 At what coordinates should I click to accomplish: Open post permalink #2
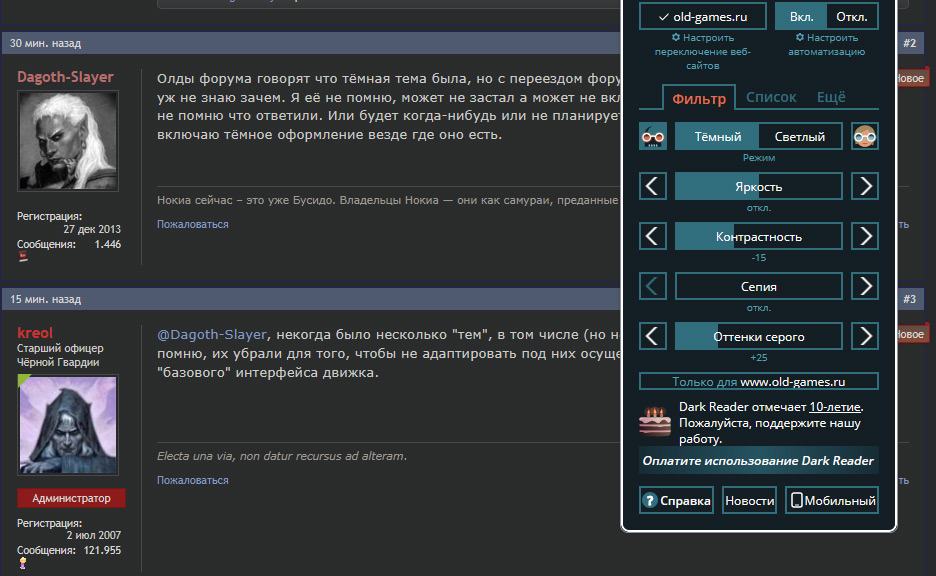(909, 43)
